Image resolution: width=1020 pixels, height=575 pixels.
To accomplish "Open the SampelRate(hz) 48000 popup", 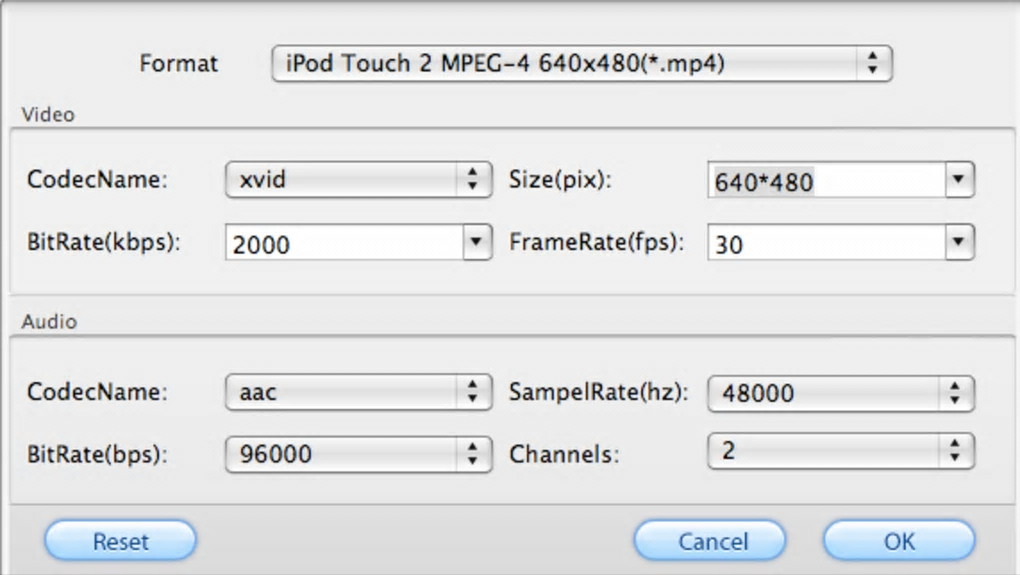I will (x=825, y=392).
